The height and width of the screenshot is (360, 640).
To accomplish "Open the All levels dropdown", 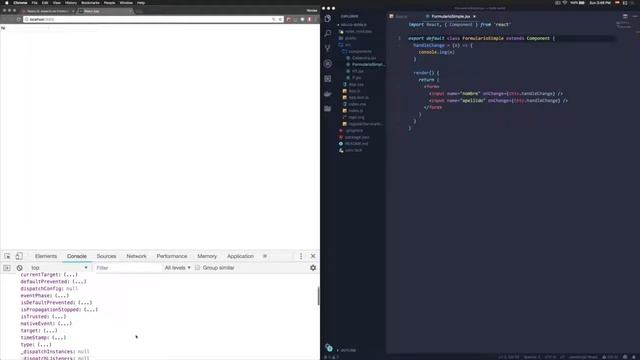I will [177, 268].
